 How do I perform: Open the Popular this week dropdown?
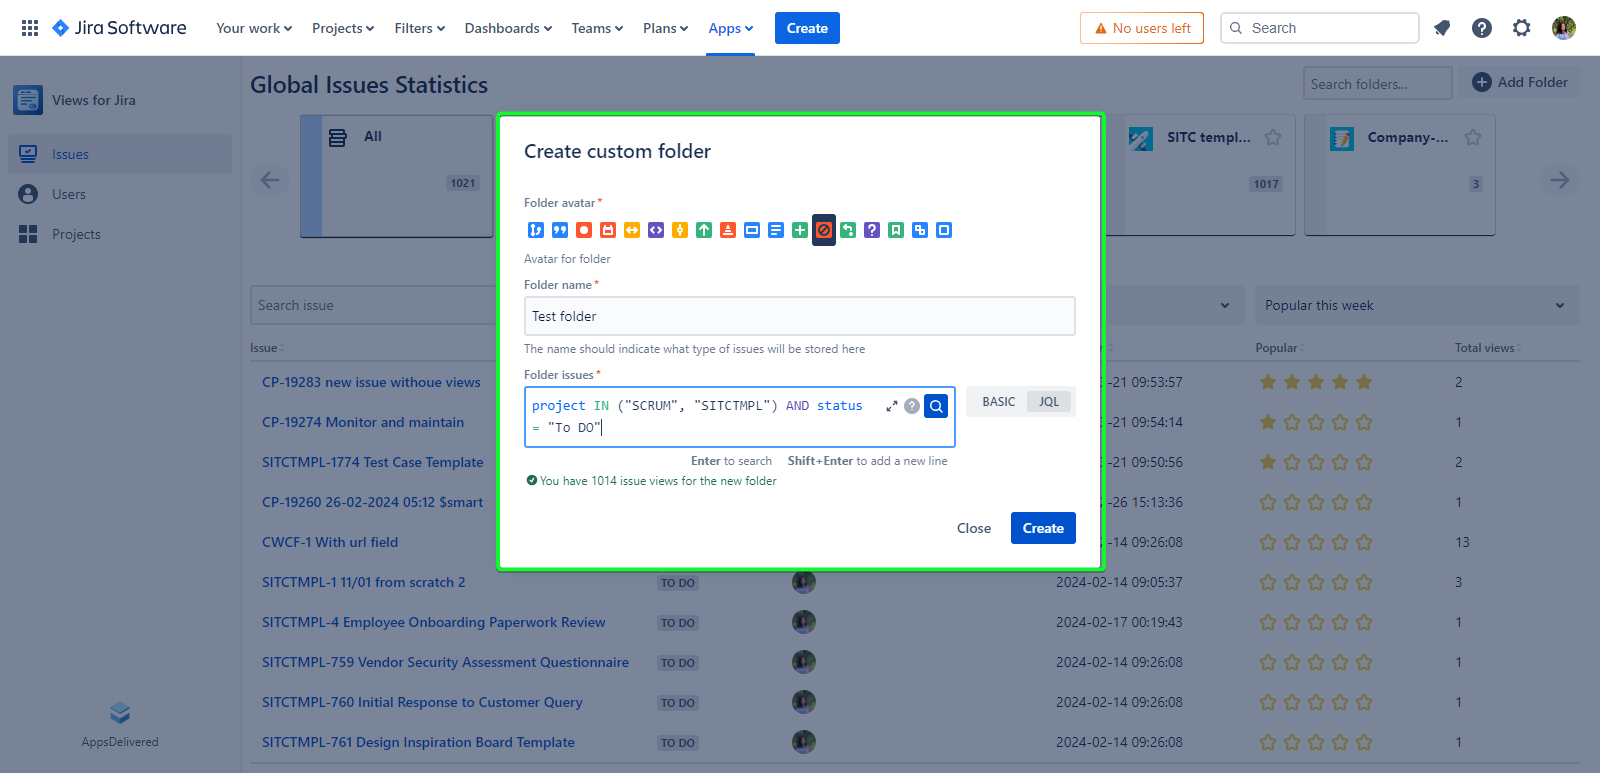1415,305
